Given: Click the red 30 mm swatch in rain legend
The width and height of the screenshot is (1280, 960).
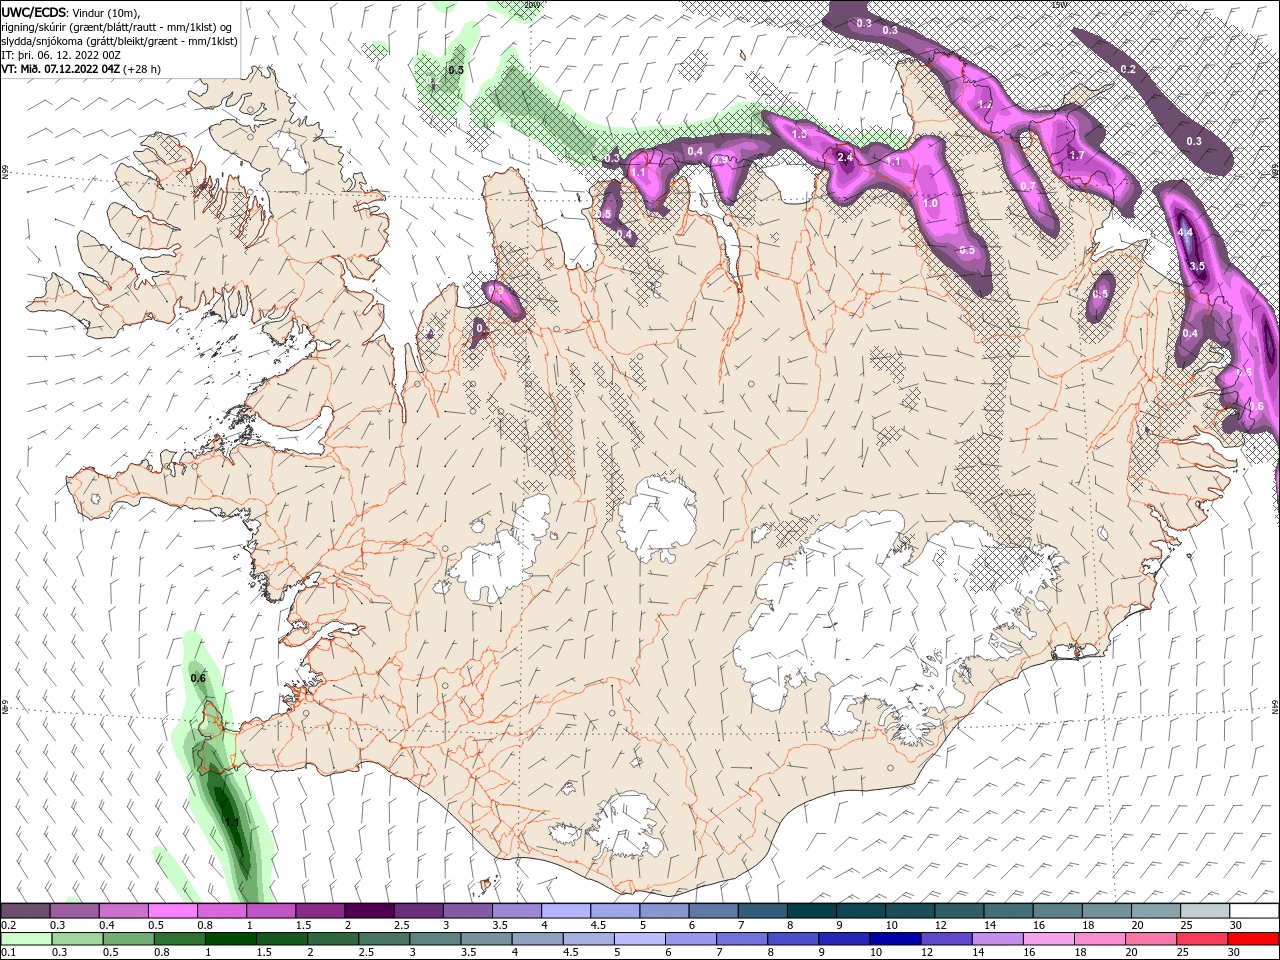Looking at the screenshot, I should click(x=1255, y=938).
